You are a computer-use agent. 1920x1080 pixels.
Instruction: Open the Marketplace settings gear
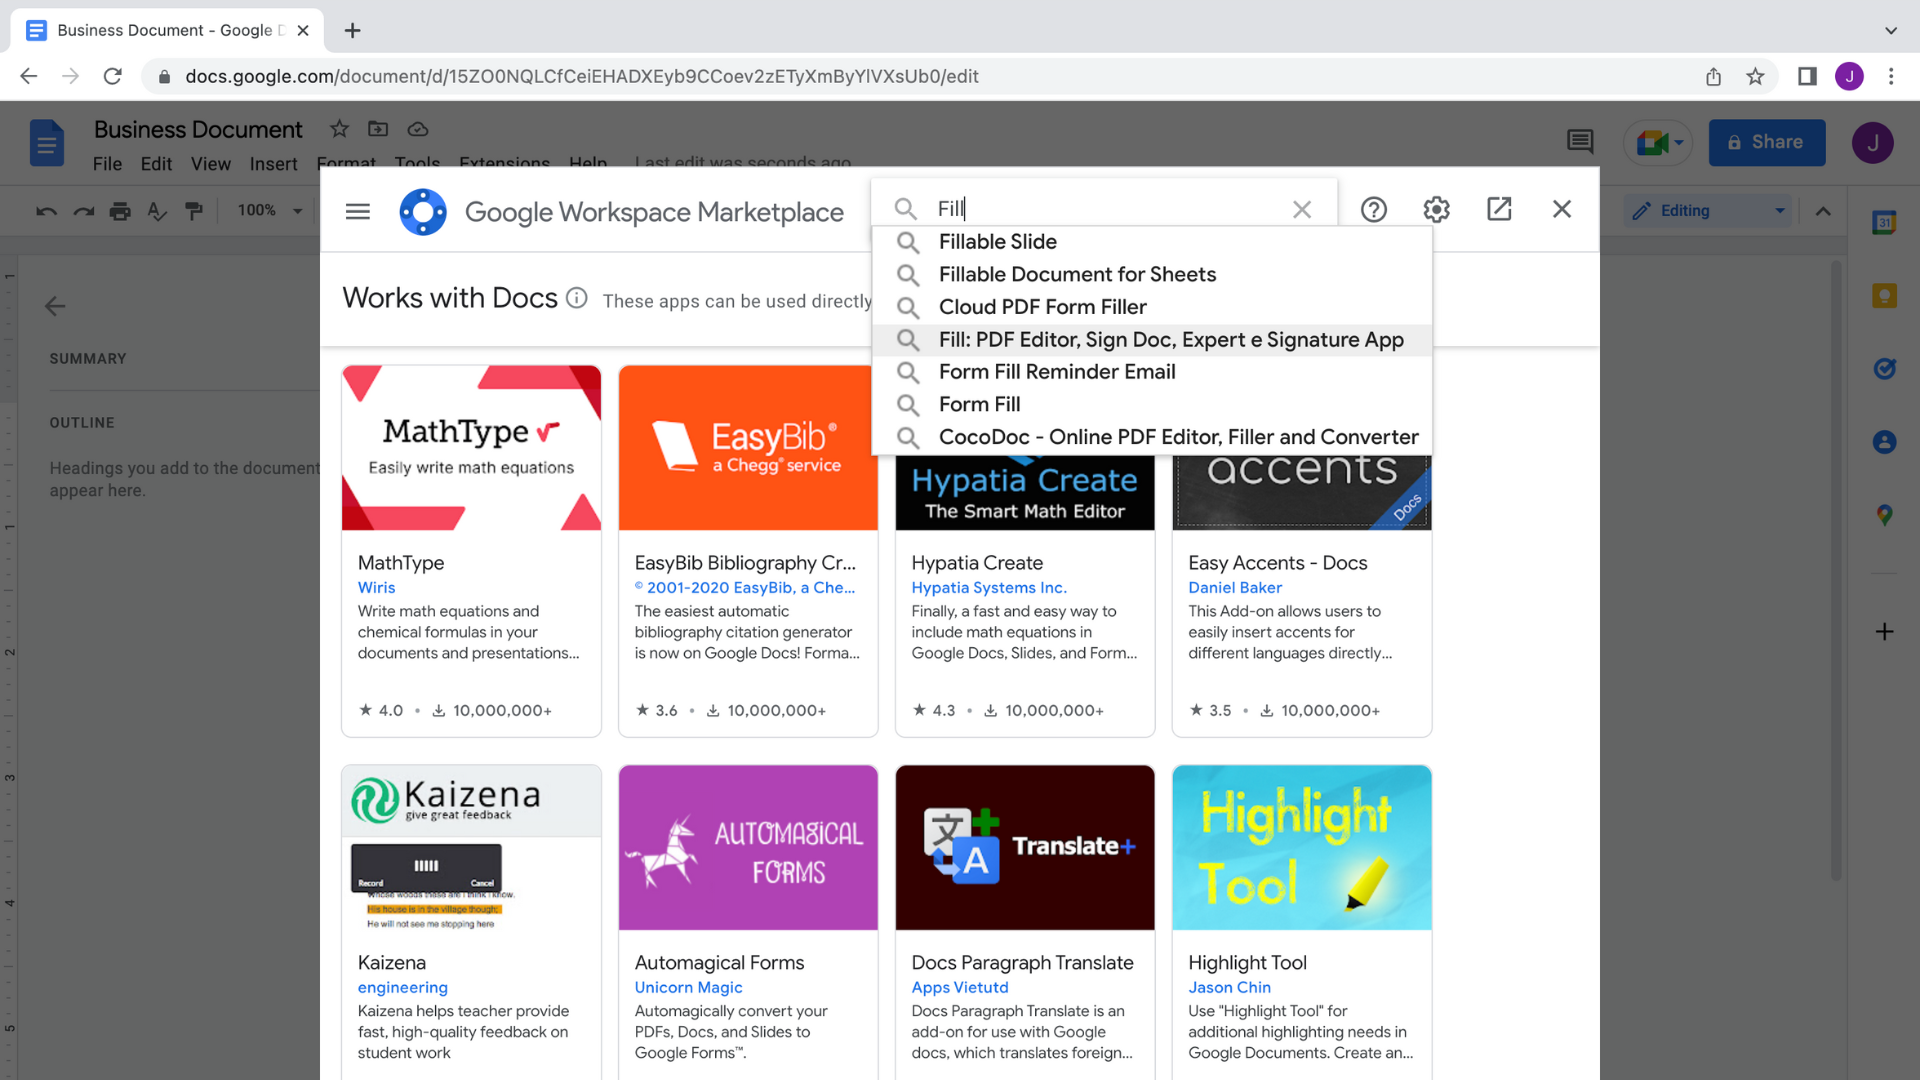point(1436,209)
